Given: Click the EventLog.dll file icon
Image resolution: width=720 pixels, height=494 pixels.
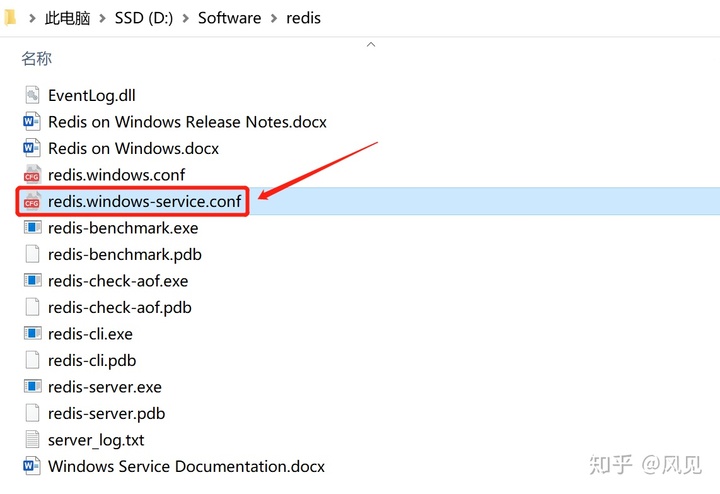Looking at the screenshot, I should coord(32,95).
